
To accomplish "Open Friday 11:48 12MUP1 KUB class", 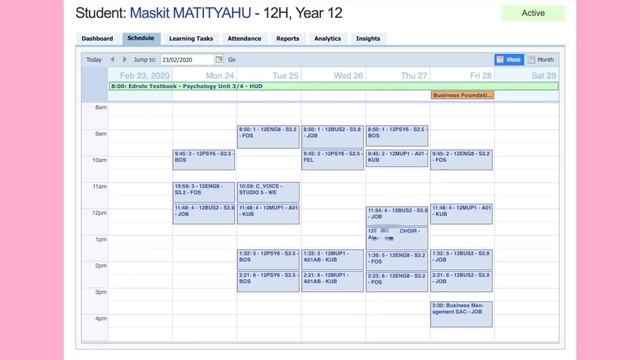I will point(461,214).
